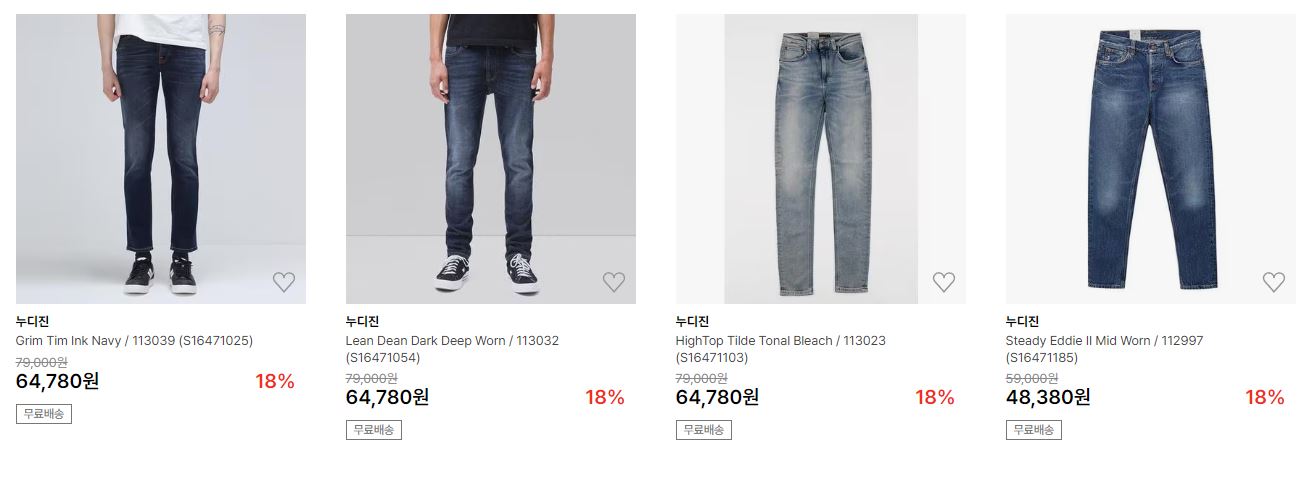1305x478 pixels.
Task: Click 18% discount on HighTop Tilde Tonal Bleach
Action: [x=935, y=397]
